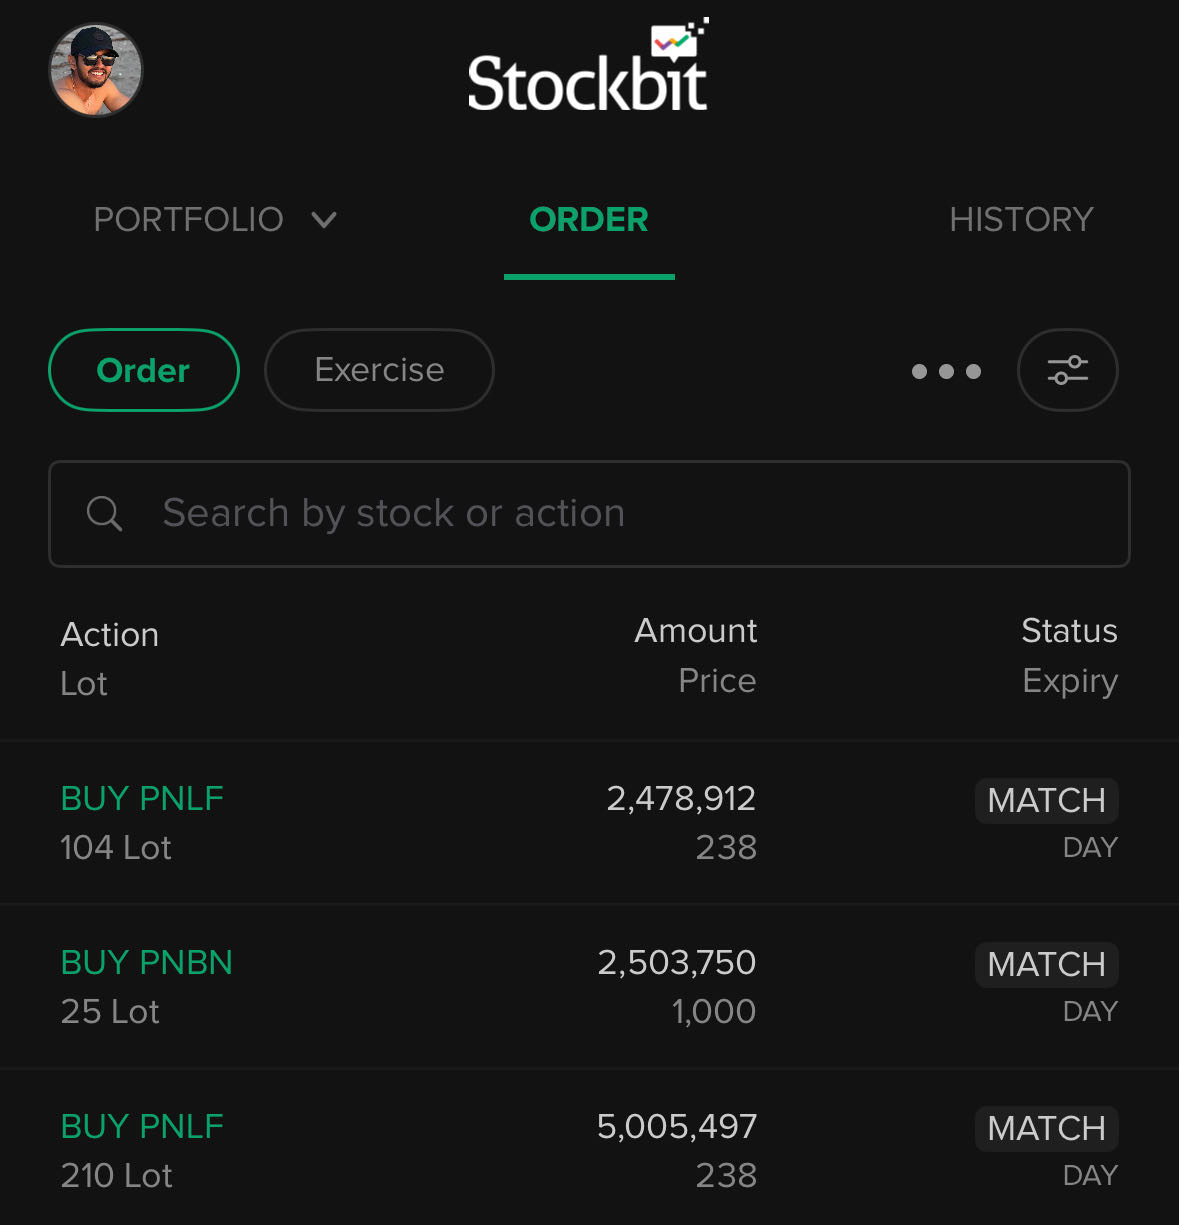Screen dimensions: 1179x1225
Task: Click MATCH status of 210 Lot order
Action: (x=1046, y=1128)
